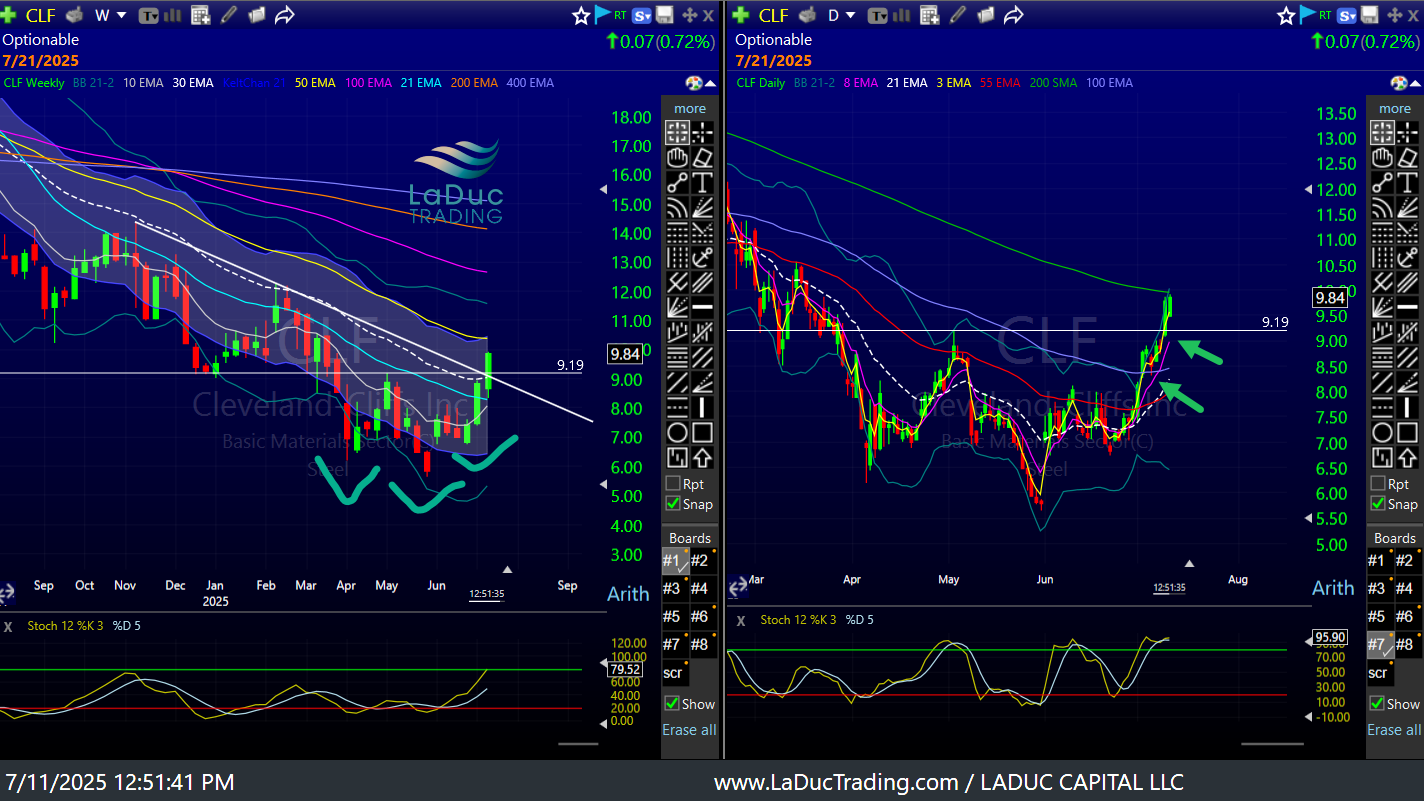1424x801 pixels.
Task: Select the vertical line tool in weekly chart toolbar
Action: [702, 407]
